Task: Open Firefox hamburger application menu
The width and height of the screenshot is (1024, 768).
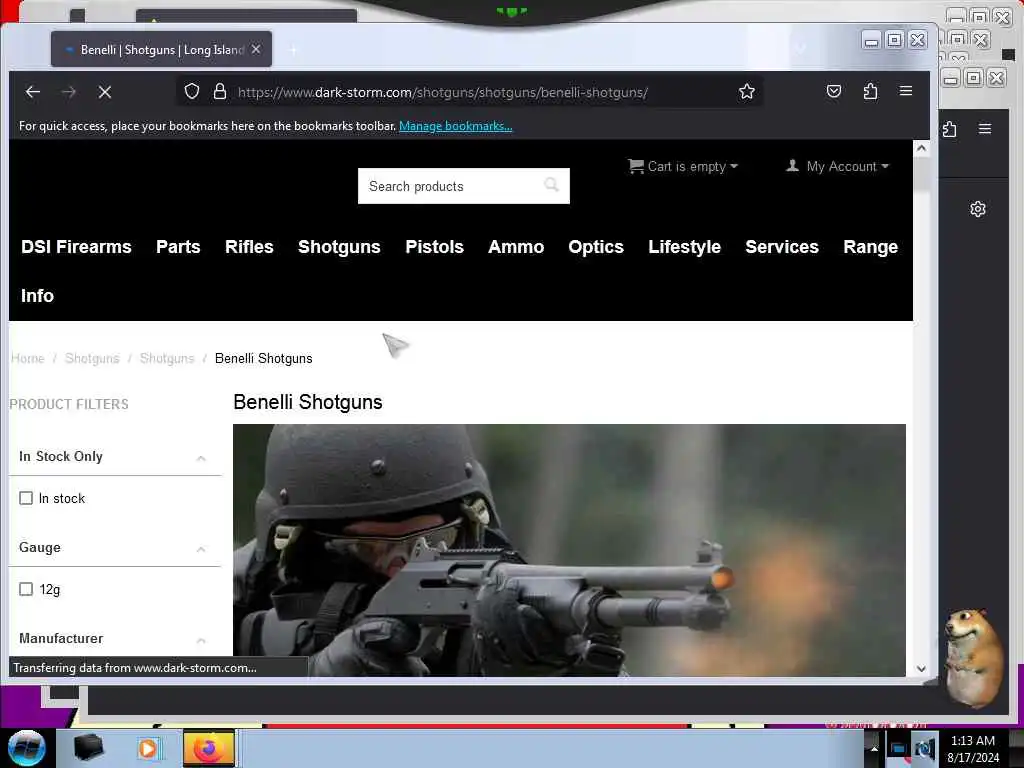Action: click(x=906, y=91)
